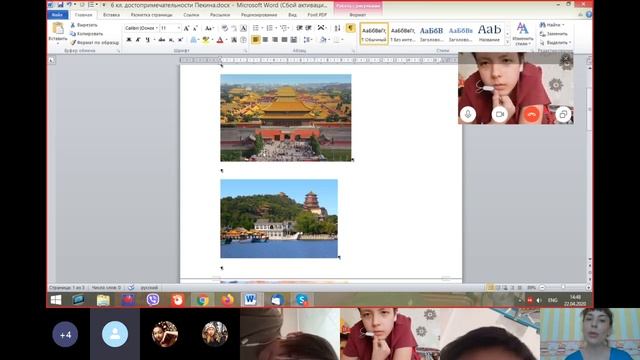Click the Replace (Заменить) command

pos(553,34)
